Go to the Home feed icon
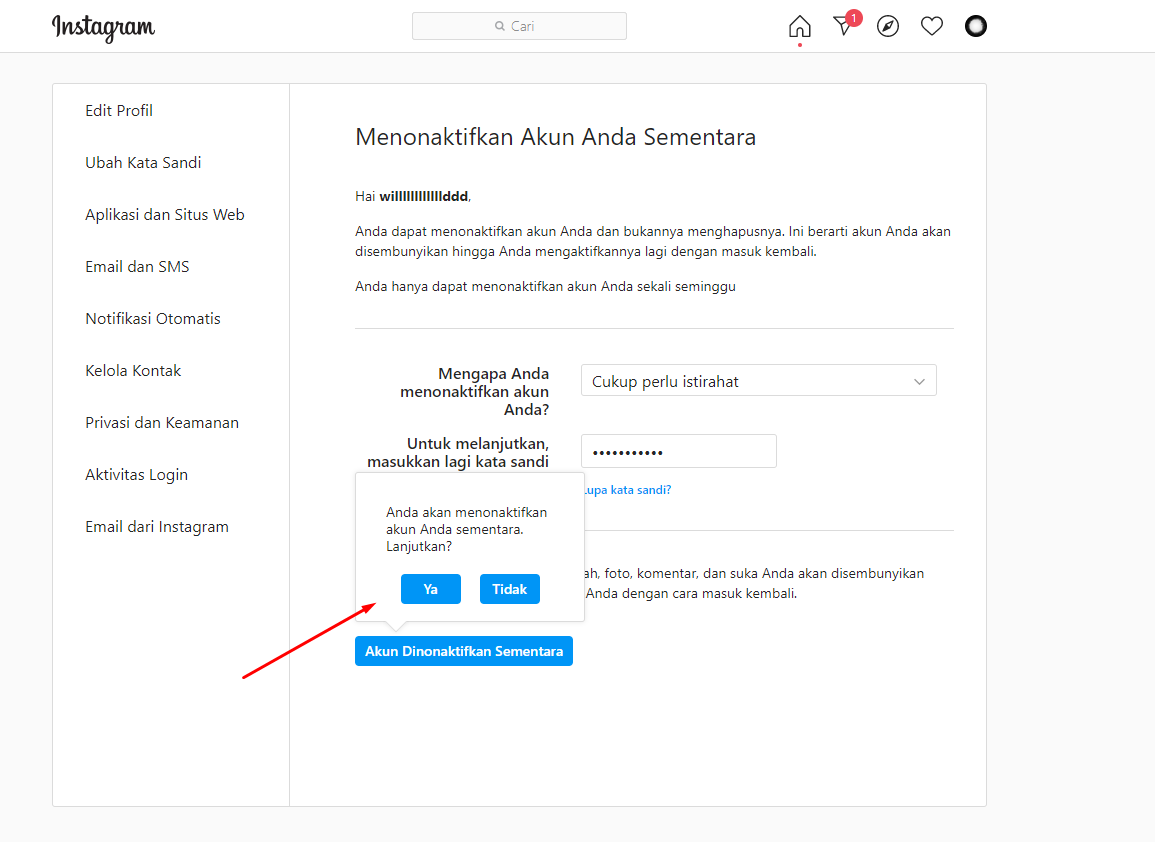The width and height of the screenshot is (1155, 842). [800, 27]
